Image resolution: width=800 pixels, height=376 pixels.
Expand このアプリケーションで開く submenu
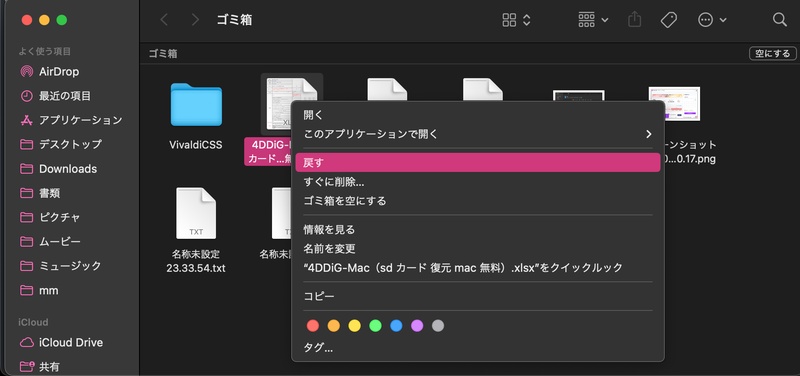(x=478, y=134)
